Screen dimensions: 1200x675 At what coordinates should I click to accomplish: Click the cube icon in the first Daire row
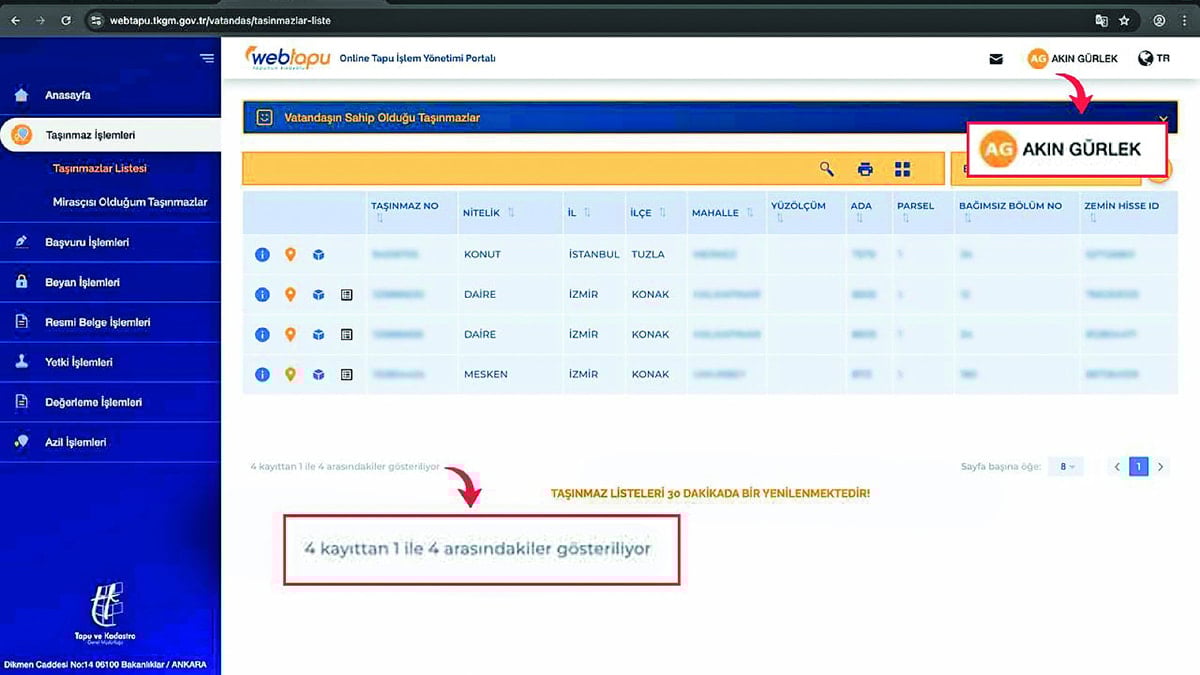[318, 295]
